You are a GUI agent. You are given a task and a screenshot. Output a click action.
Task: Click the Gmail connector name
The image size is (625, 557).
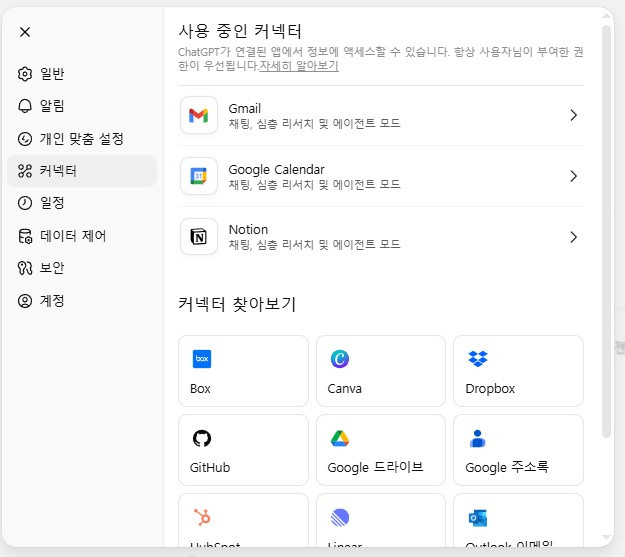pos(244,108)
